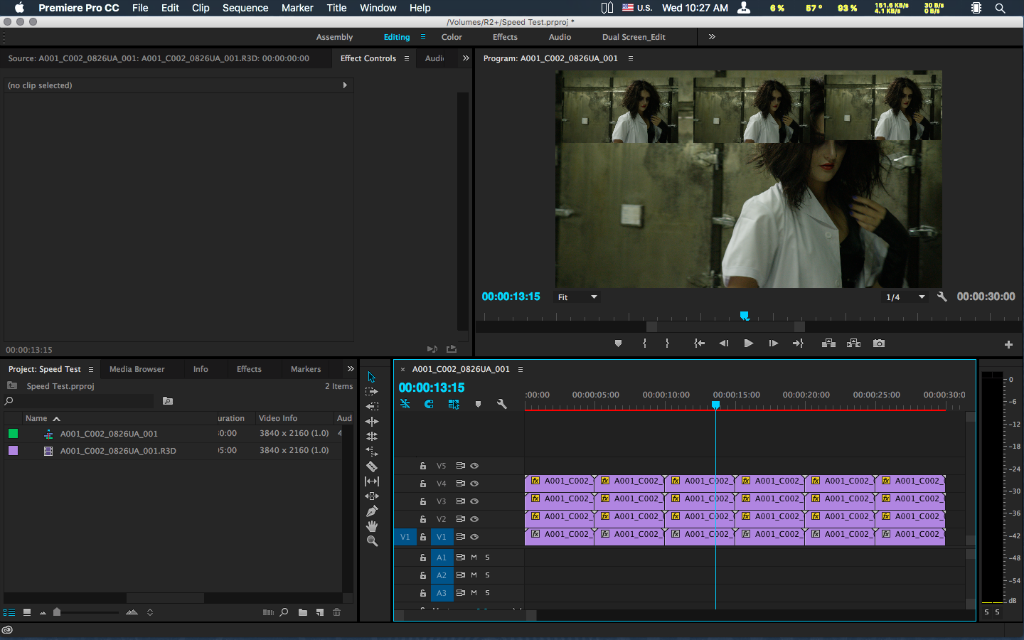Open Effect Controls panel menu
Image resolution: width=1024 pixels, height=640 pixels.
click(x=407, y=58)
